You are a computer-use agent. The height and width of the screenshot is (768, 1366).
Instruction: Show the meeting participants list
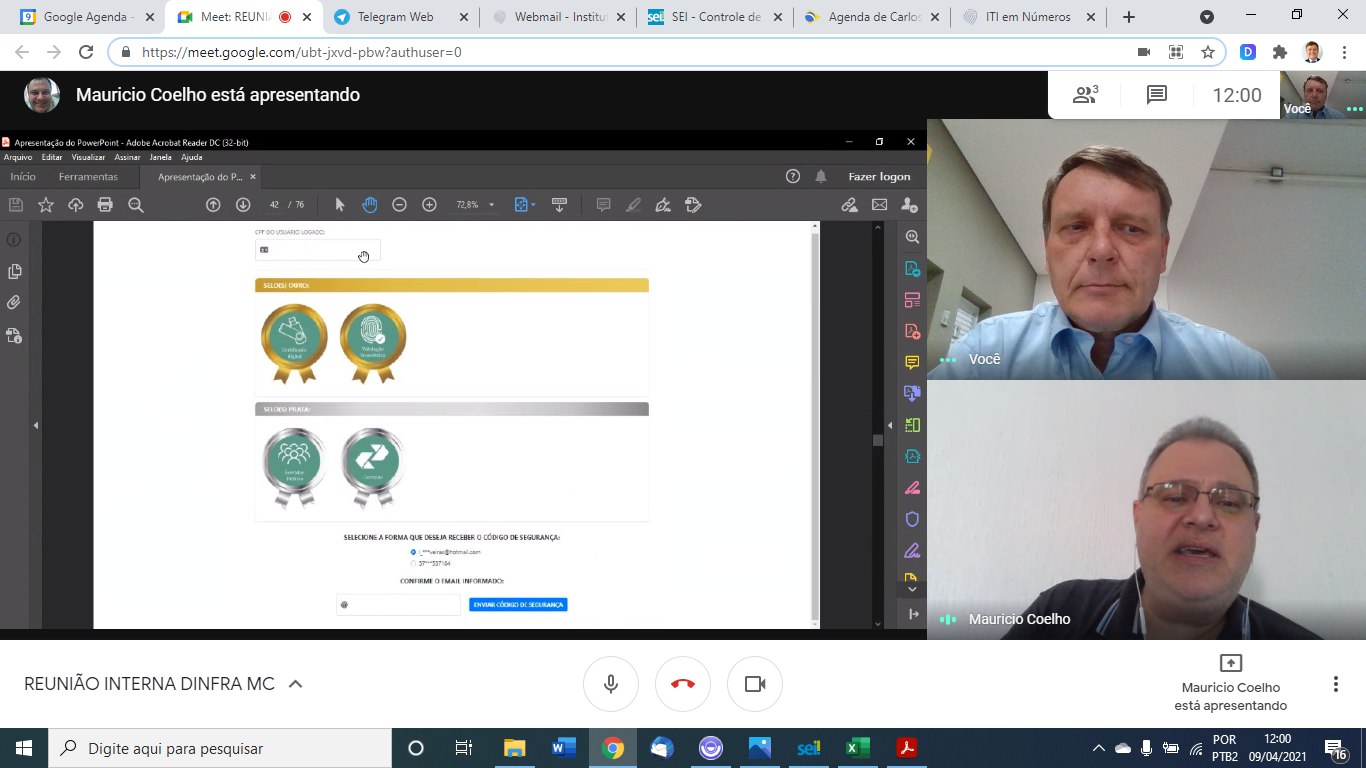pyautogui.click(x=1085, y=95)
